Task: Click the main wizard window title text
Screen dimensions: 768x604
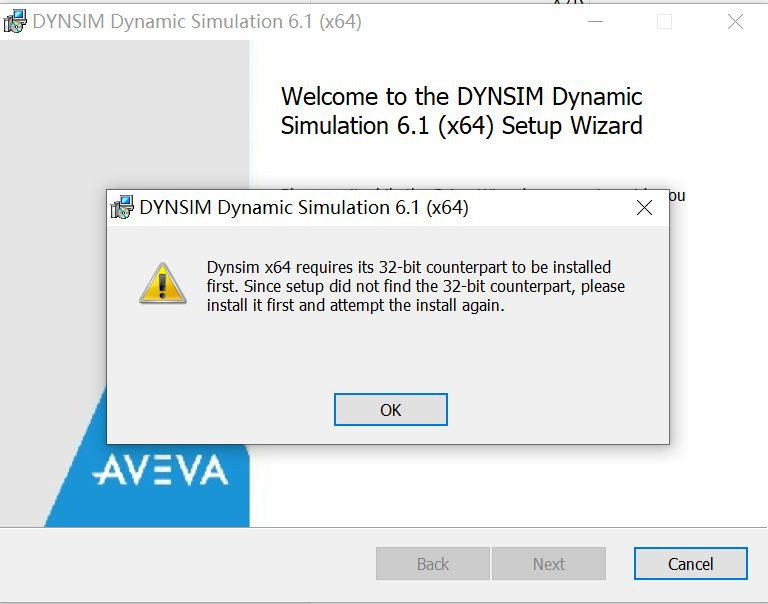Action: (x=197, y=21)
